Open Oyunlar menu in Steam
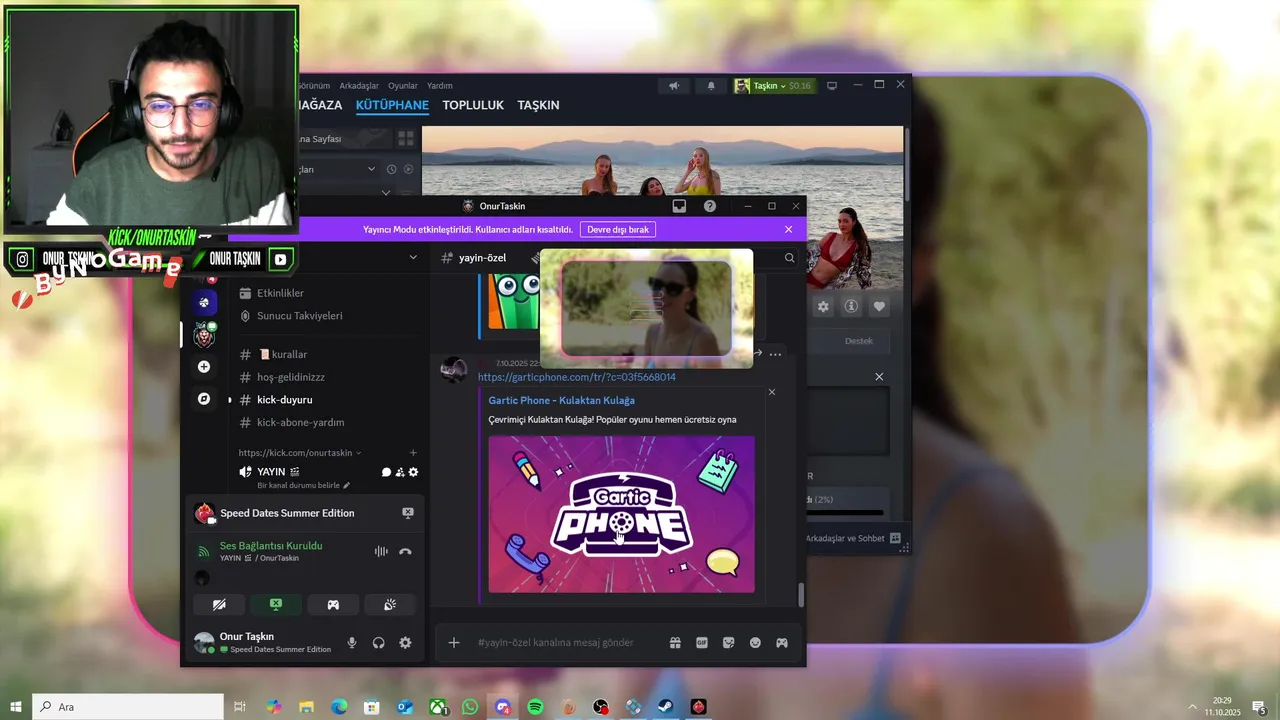This screenshot has width=1280, height=720. [403, 86]
